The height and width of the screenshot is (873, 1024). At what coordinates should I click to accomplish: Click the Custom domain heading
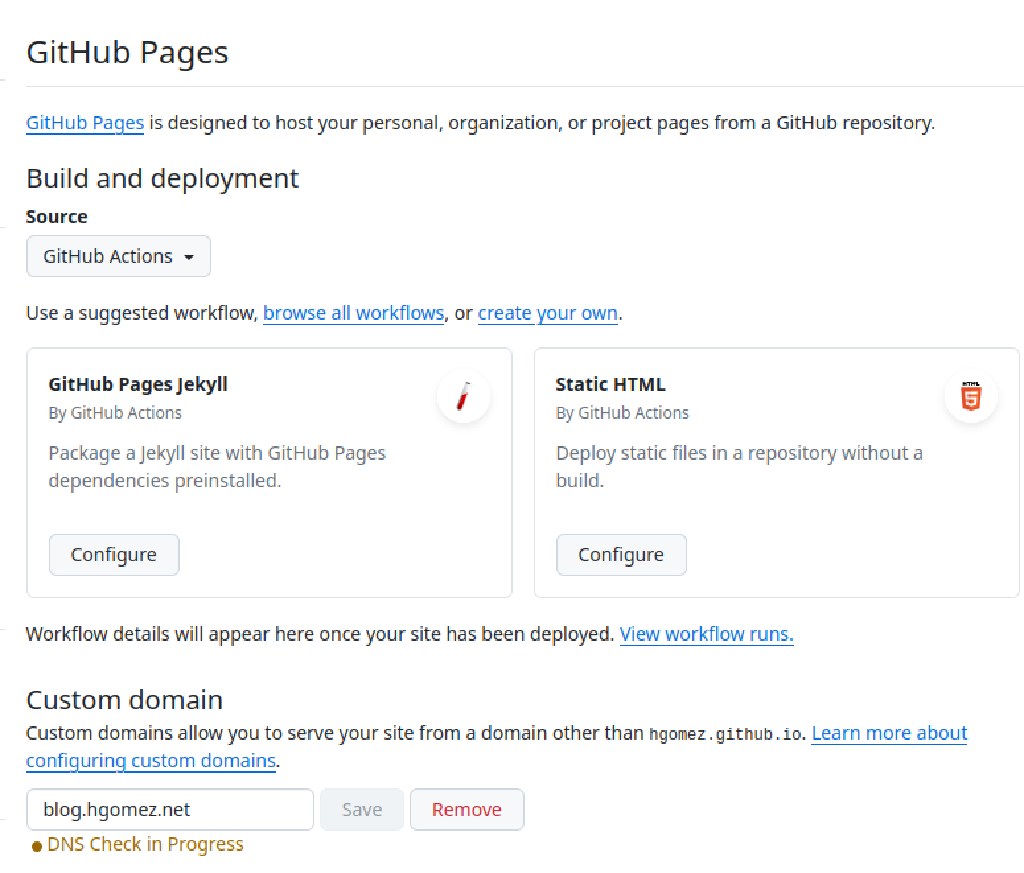pos(124,699)
